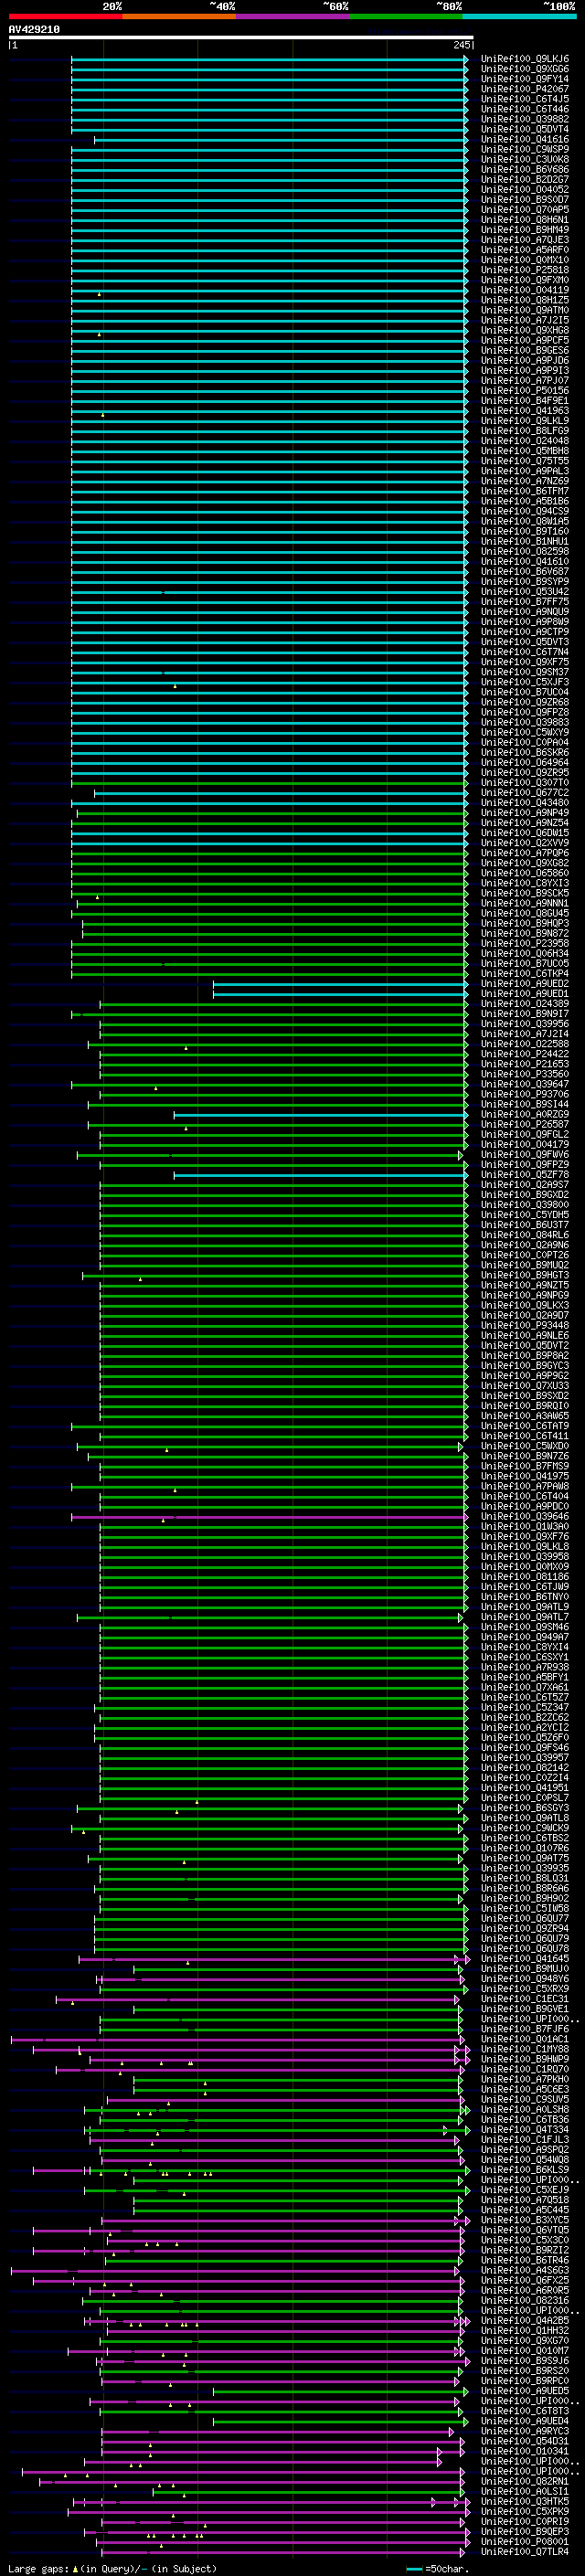This screenshot has height=2576, width=585.
Task: Open the UniRef100_B9HWP9 hit
Action: pos(525,2059)
